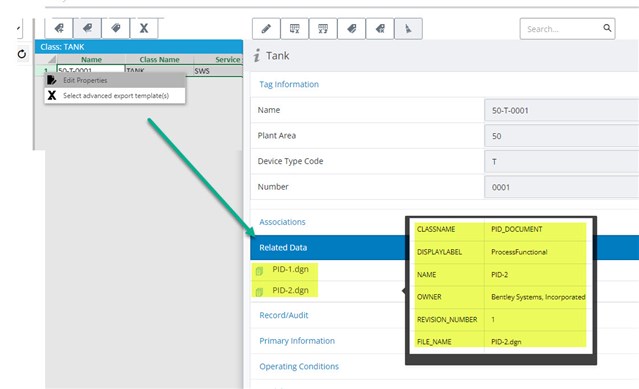This screenshot has width=639, height=389.
Task: Click the Excel X icon in left toolbar
Action: (144, 28)
